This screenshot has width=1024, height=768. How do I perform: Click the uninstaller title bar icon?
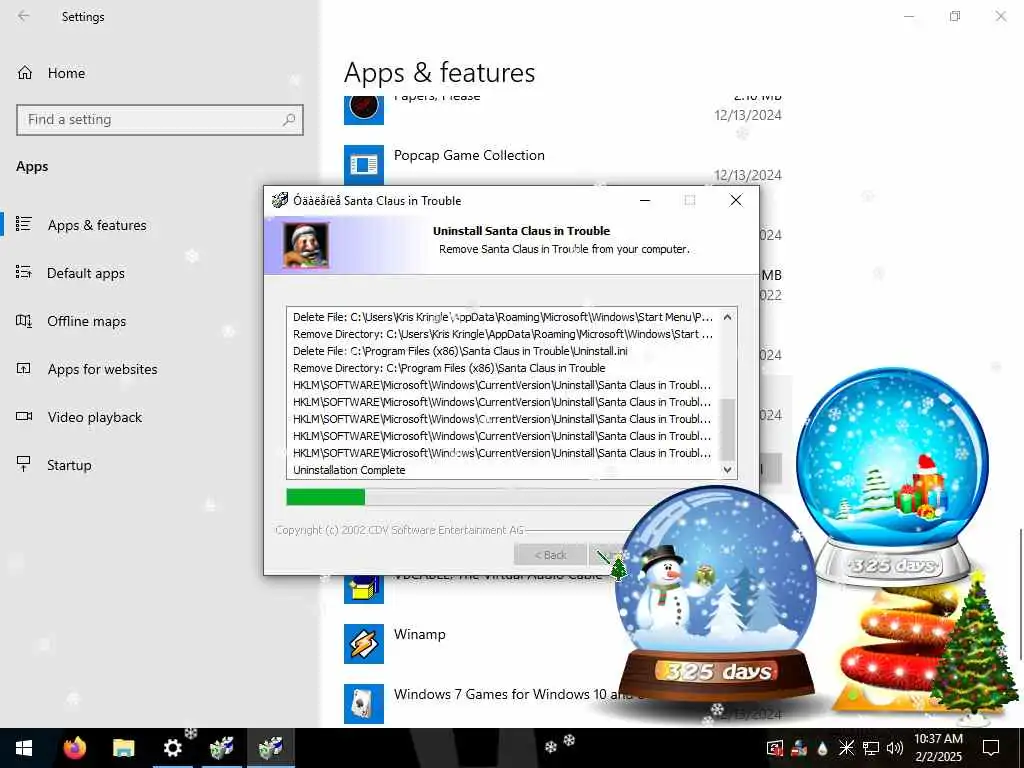coord(280,200)
